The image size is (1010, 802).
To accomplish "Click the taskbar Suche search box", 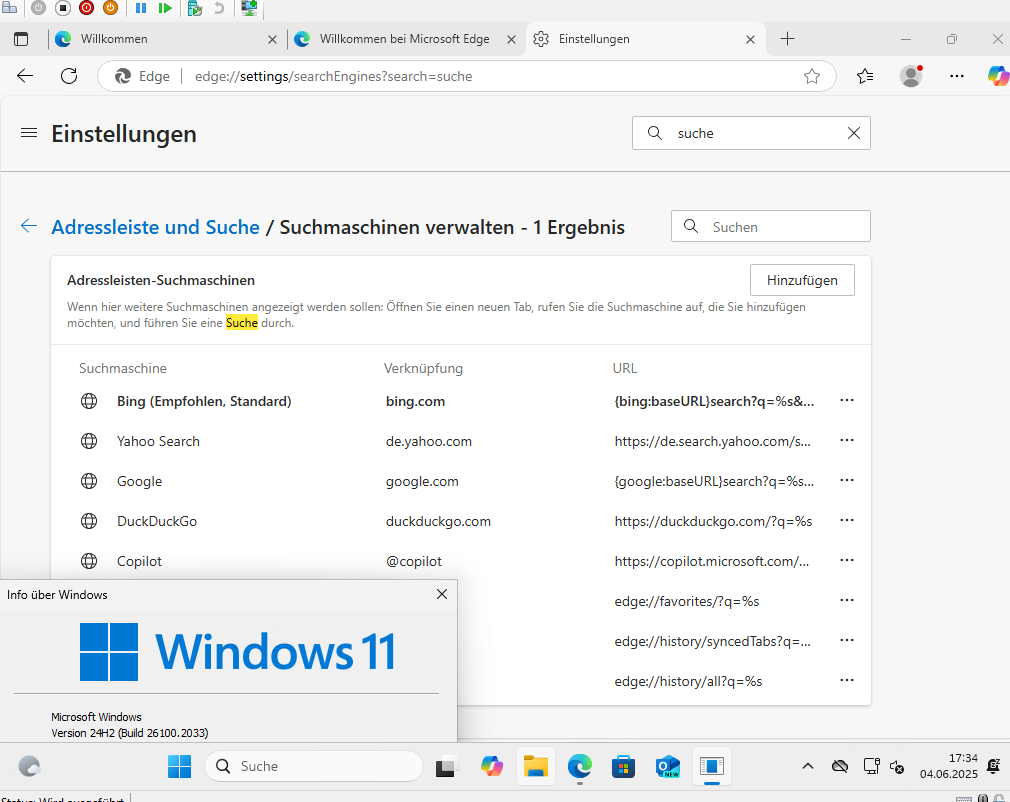I will (x=314, y=766).
